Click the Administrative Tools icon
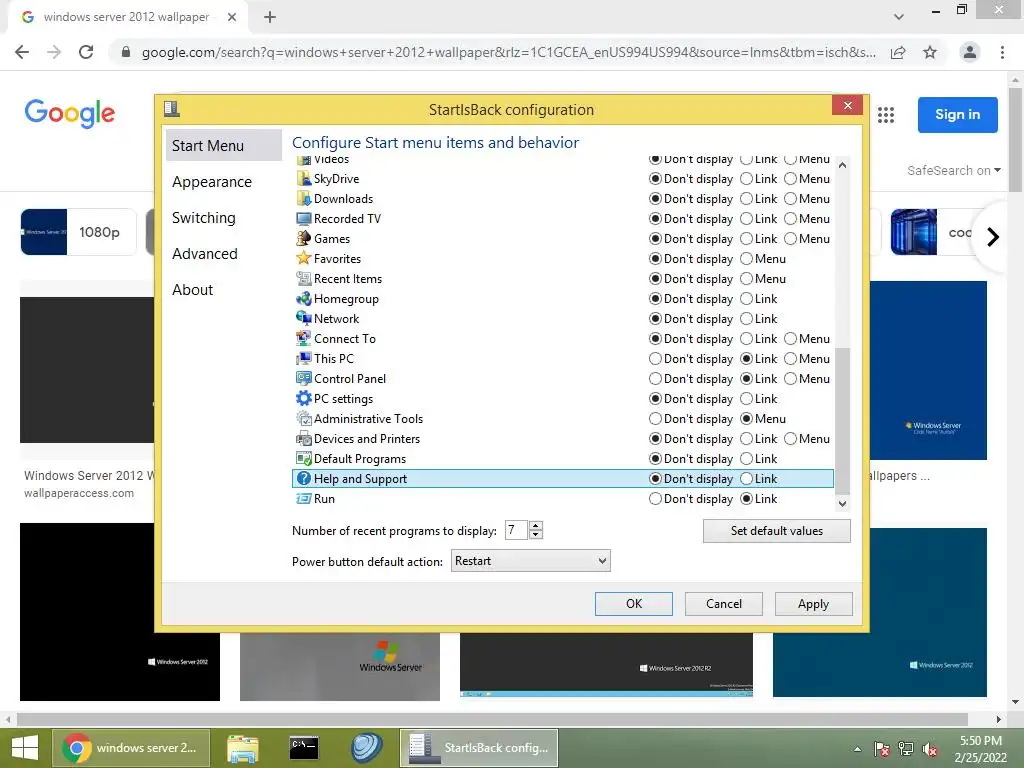The width and height of the screenshot is (1024, 768). pos(304,419)
